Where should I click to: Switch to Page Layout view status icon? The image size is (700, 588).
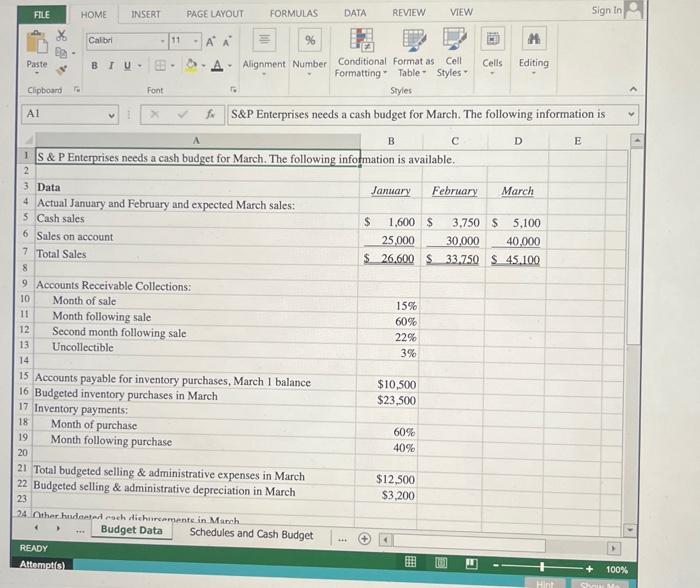click(x=441, y=563)
